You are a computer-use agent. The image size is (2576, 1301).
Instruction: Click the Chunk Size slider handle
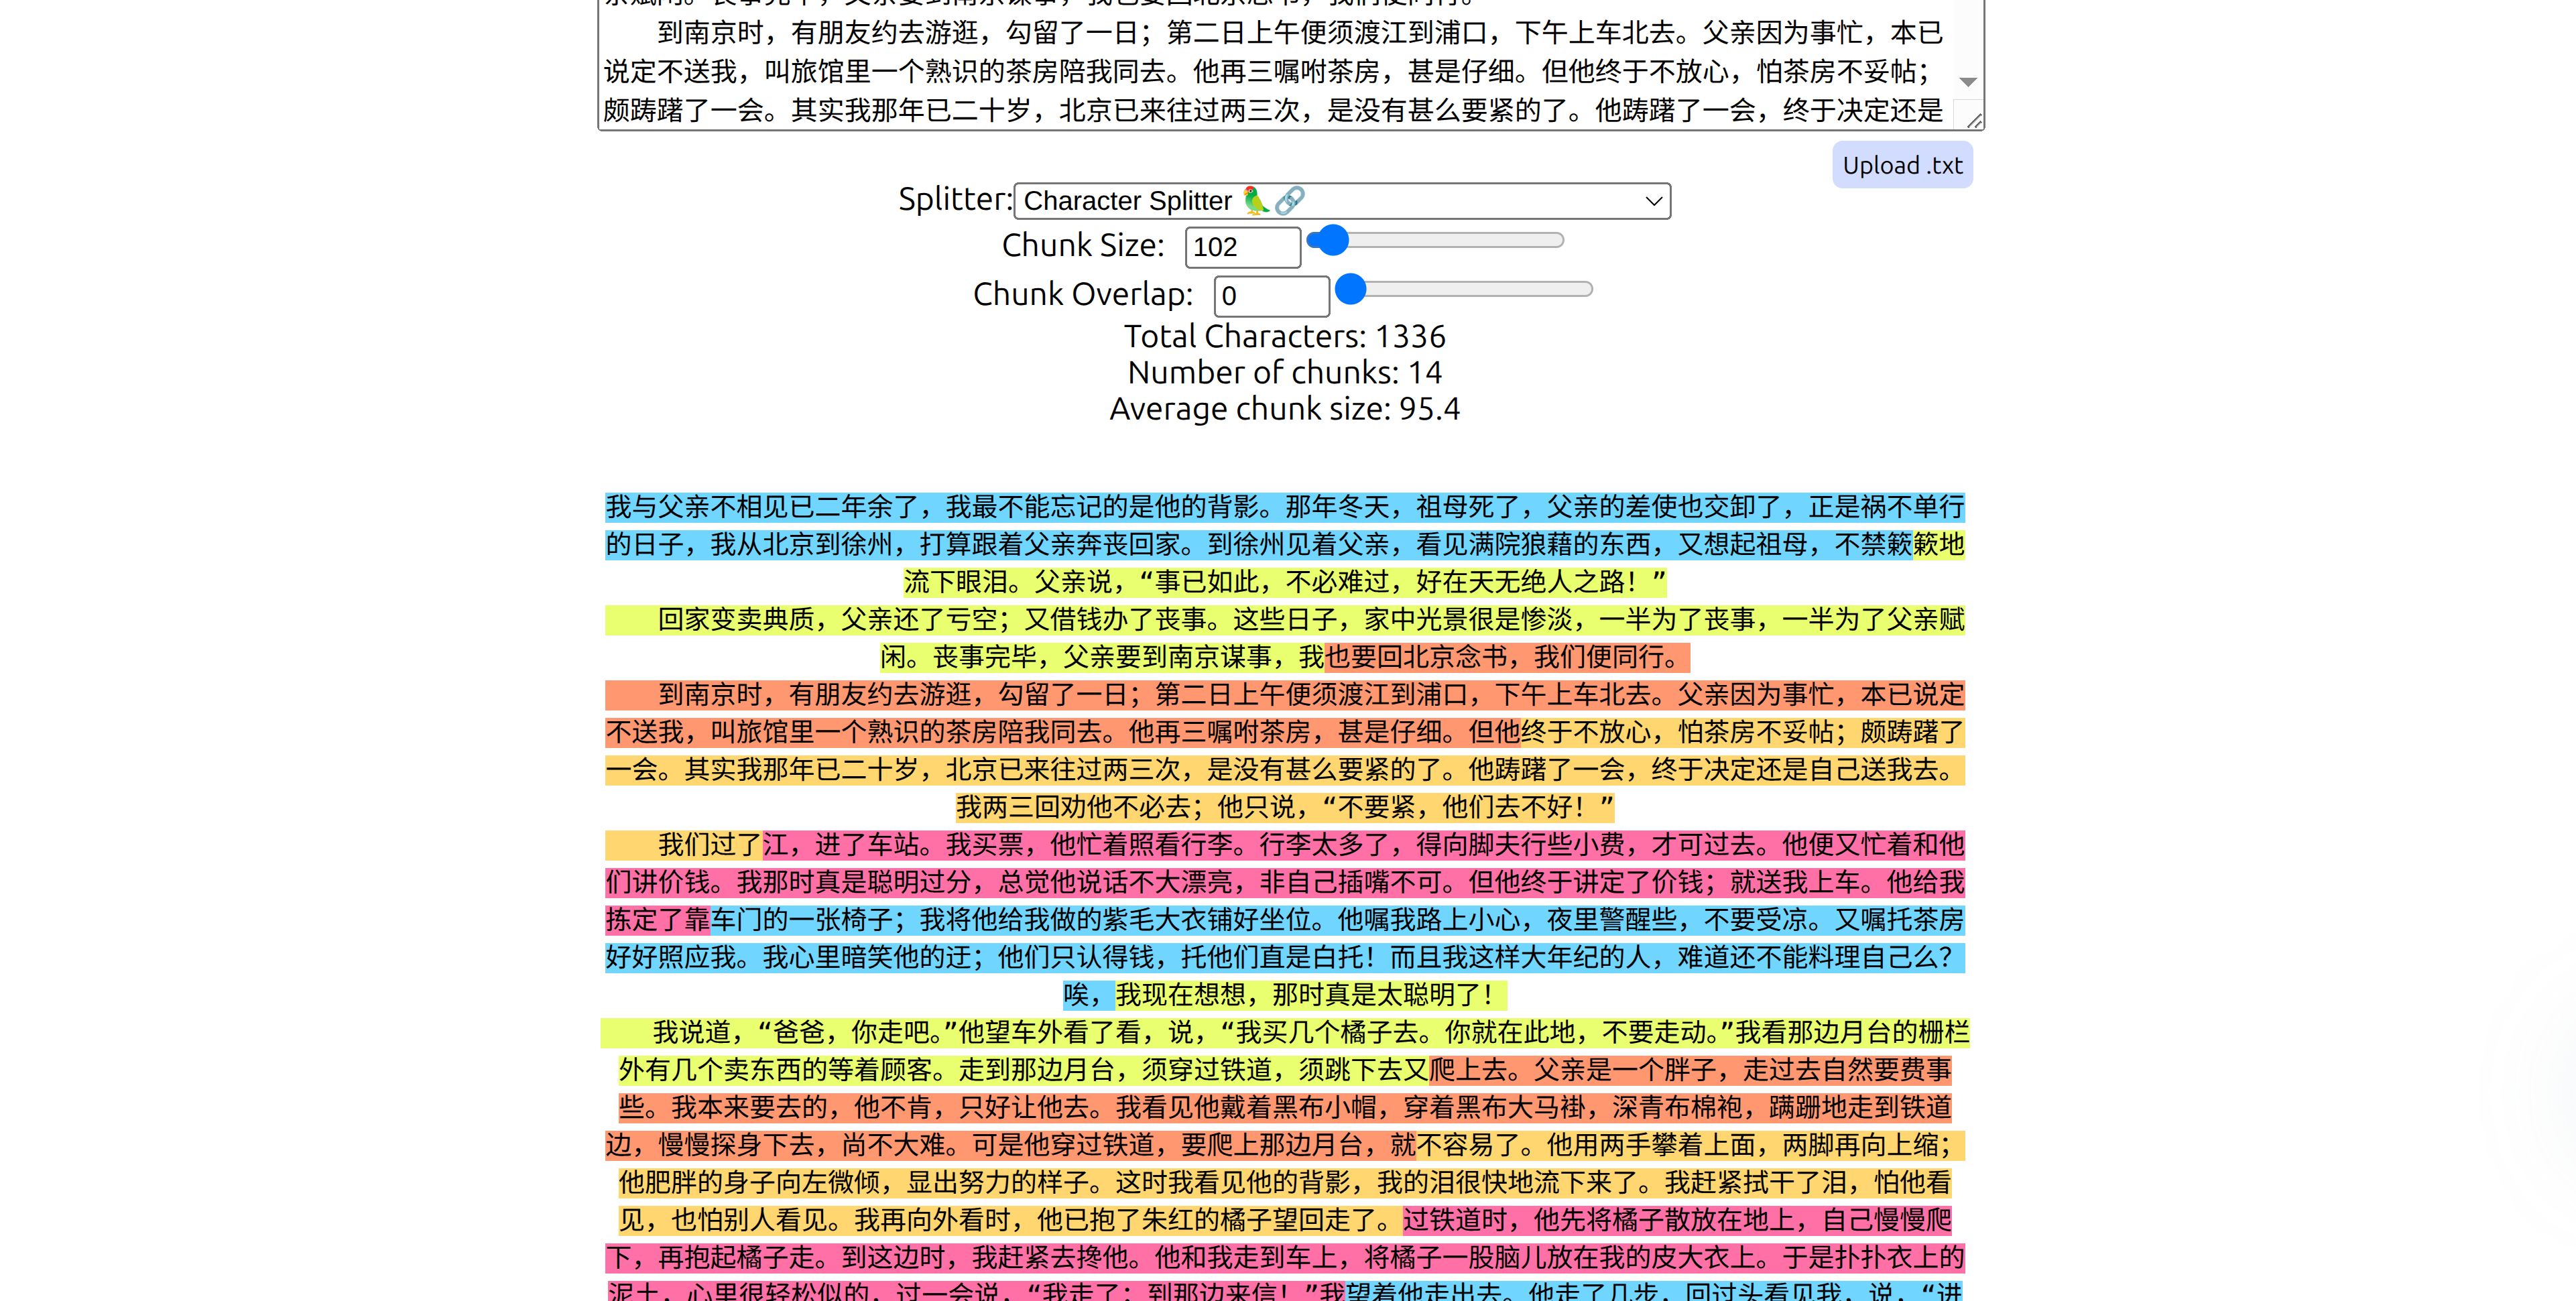point(1333,240)
